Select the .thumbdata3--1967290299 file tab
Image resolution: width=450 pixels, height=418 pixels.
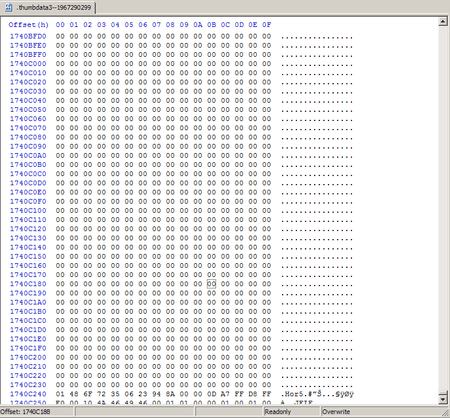pyautogui.click(x=48, y=7)
